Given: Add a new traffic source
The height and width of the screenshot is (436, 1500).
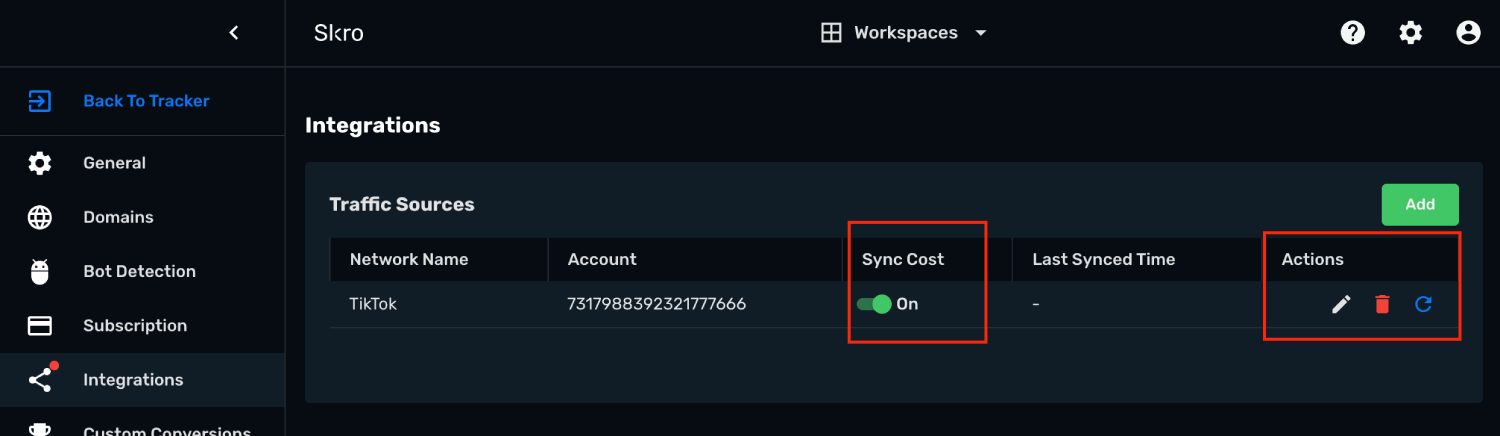Looking at the screenshot, I should tap(1420, 204).
